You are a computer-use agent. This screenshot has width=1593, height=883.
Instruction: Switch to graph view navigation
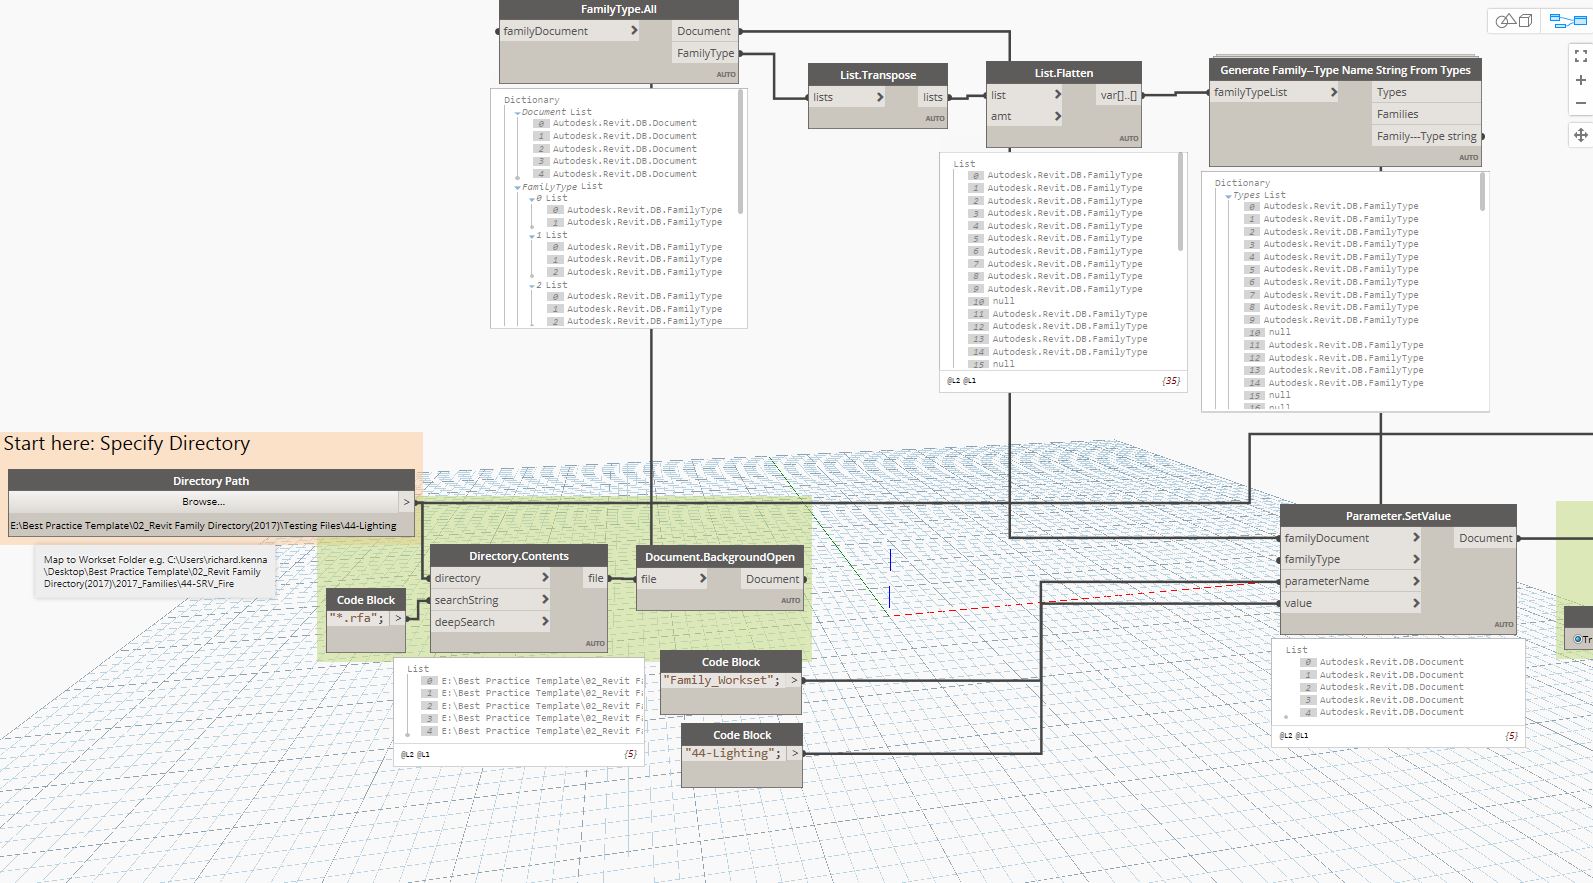pos(1567,20)
